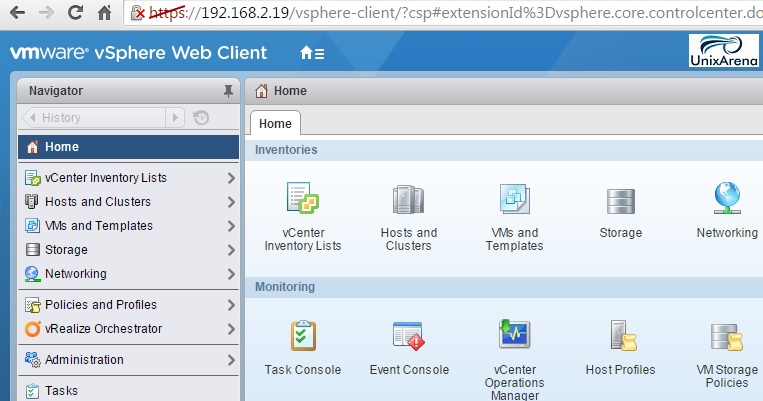Expand the Storage chevron in Navigator

coord(231,250)
